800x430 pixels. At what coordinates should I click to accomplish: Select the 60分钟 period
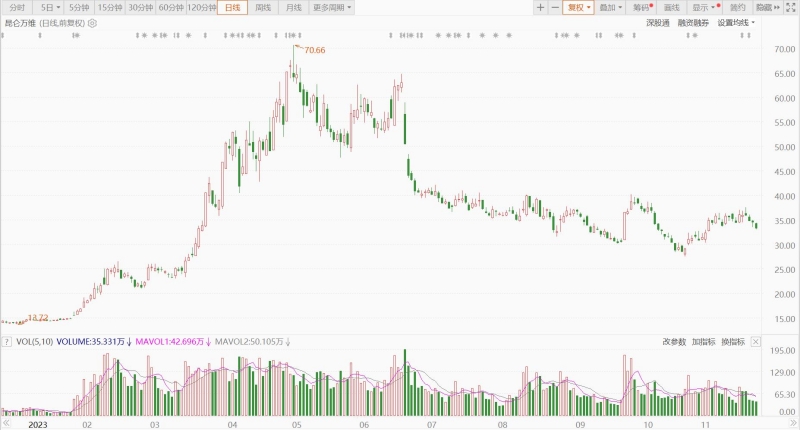point(171,8)
